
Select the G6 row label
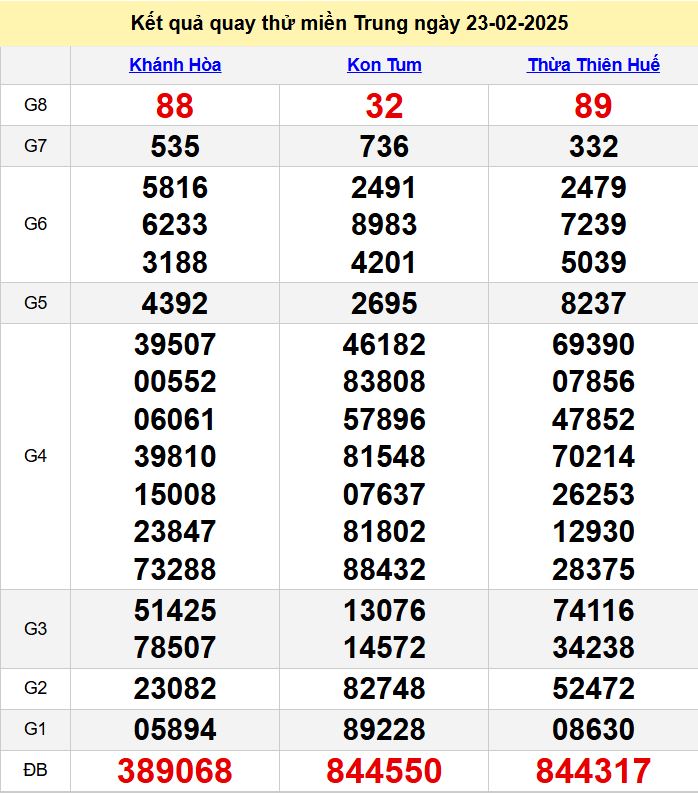(35, 224)
